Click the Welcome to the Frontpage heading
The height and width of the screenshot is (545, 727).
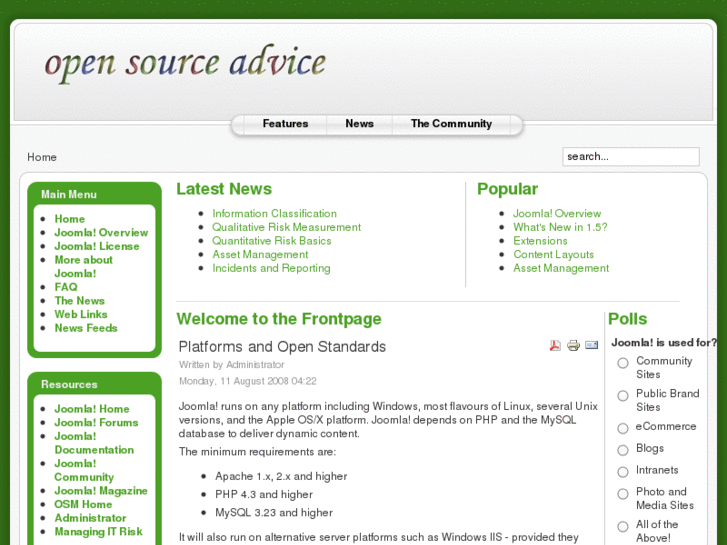click(279, 319)
